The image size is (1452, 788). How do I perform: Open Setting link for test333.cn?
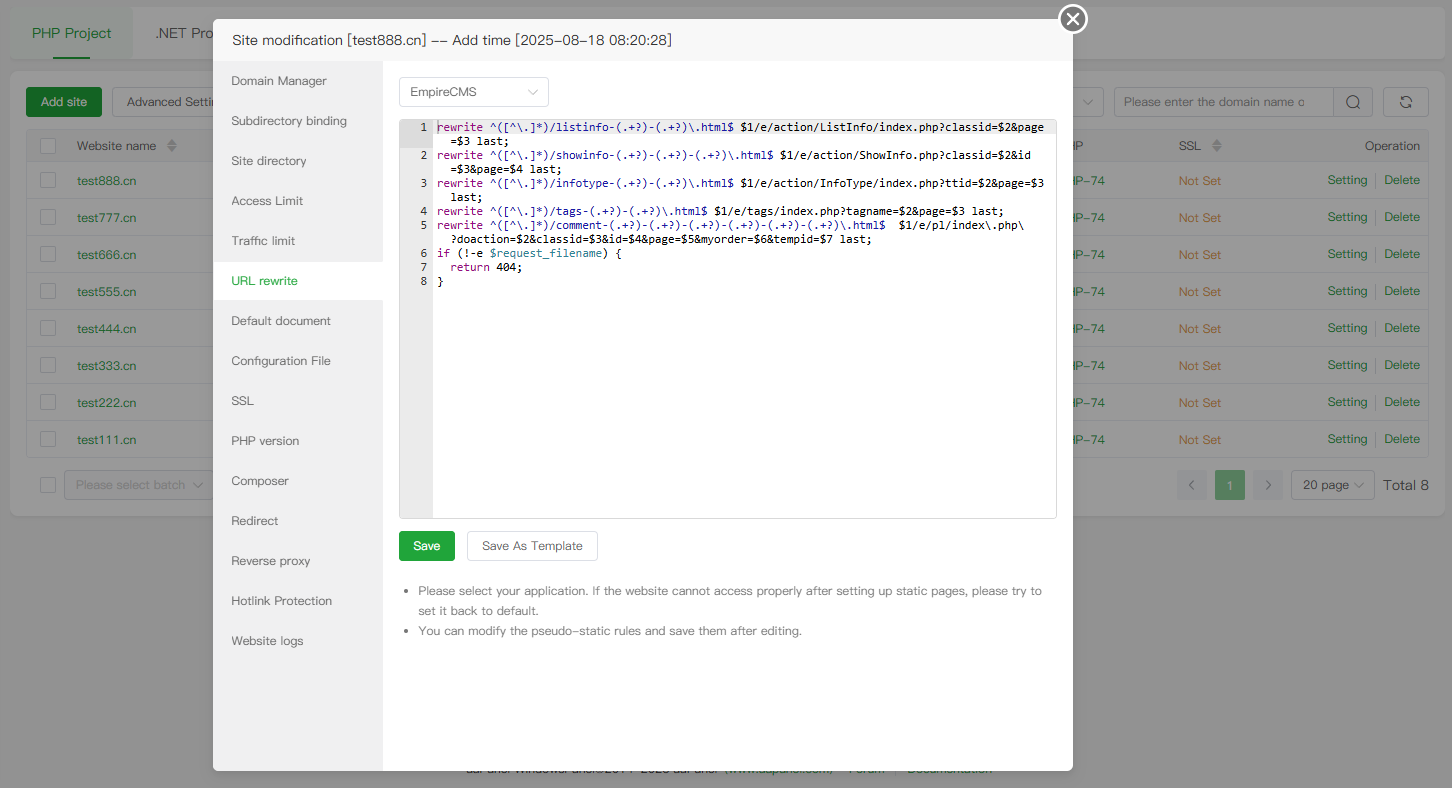click(x=1346, y=366)
